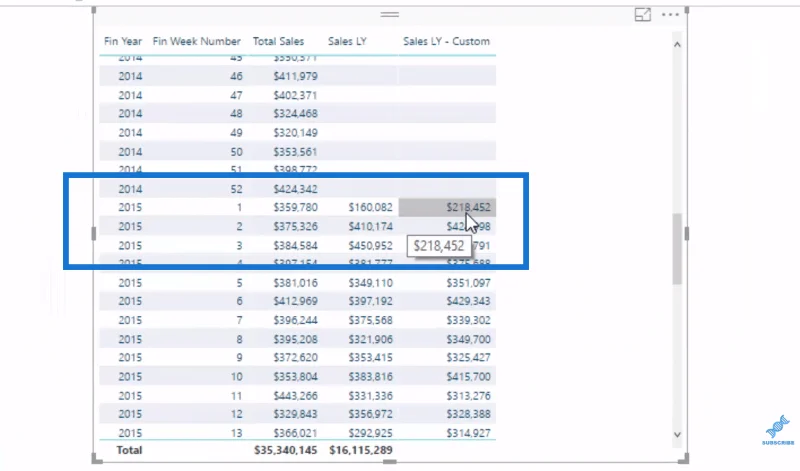The height and width of the screenshot is (471, 800).
Task: Select Sales LY cell $292,925
Action: [x=370, y=433]
